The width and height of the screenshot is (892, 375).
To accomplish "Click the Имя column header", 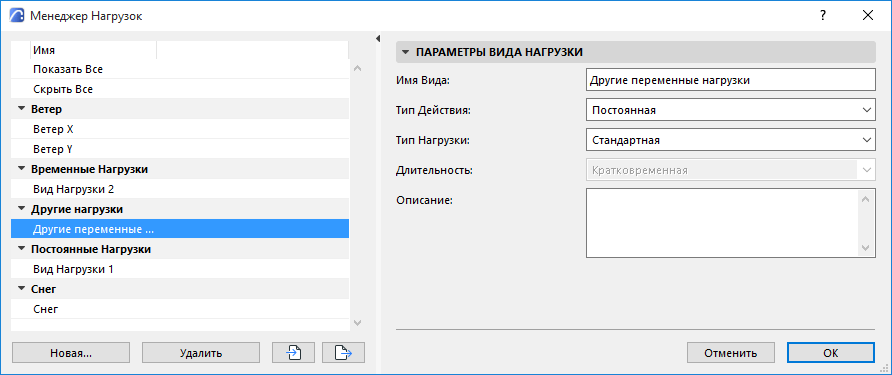I will click(93, 50).
